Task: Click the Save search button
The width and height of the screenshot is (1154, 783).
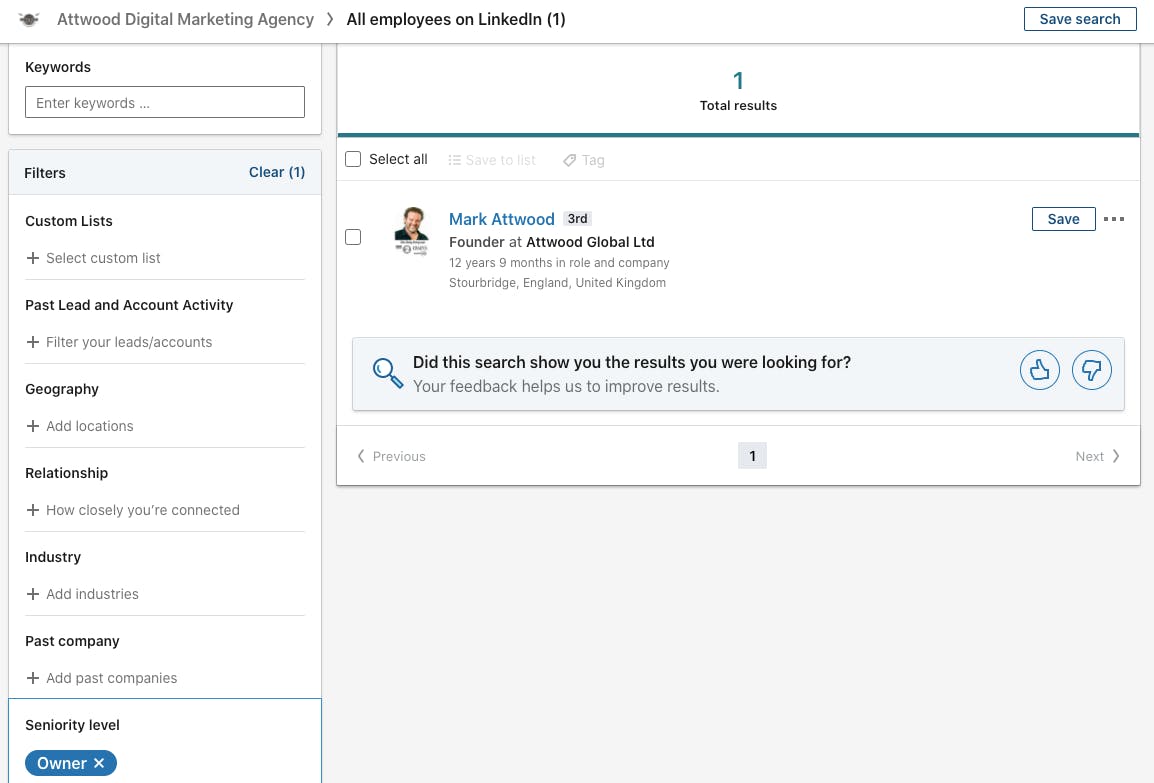Action: 1080,19
